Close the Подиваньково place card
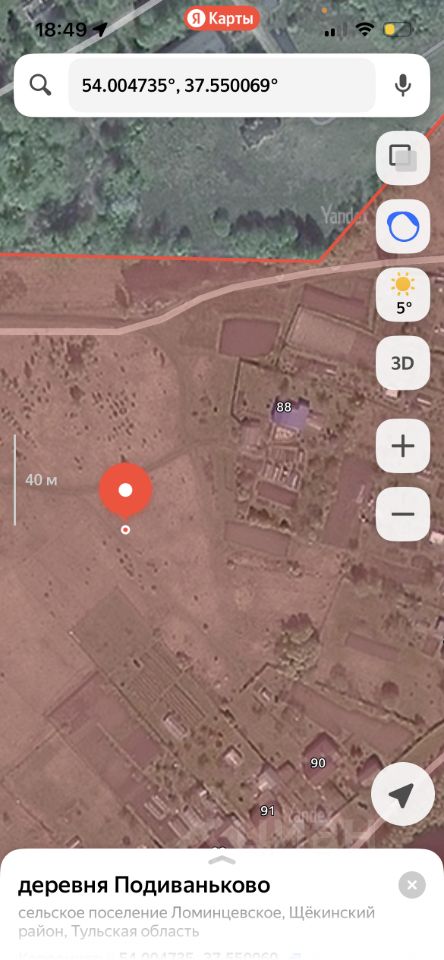The height and width of the screenshot is (960, 444). pyautogui.click(x=412, y=885)
